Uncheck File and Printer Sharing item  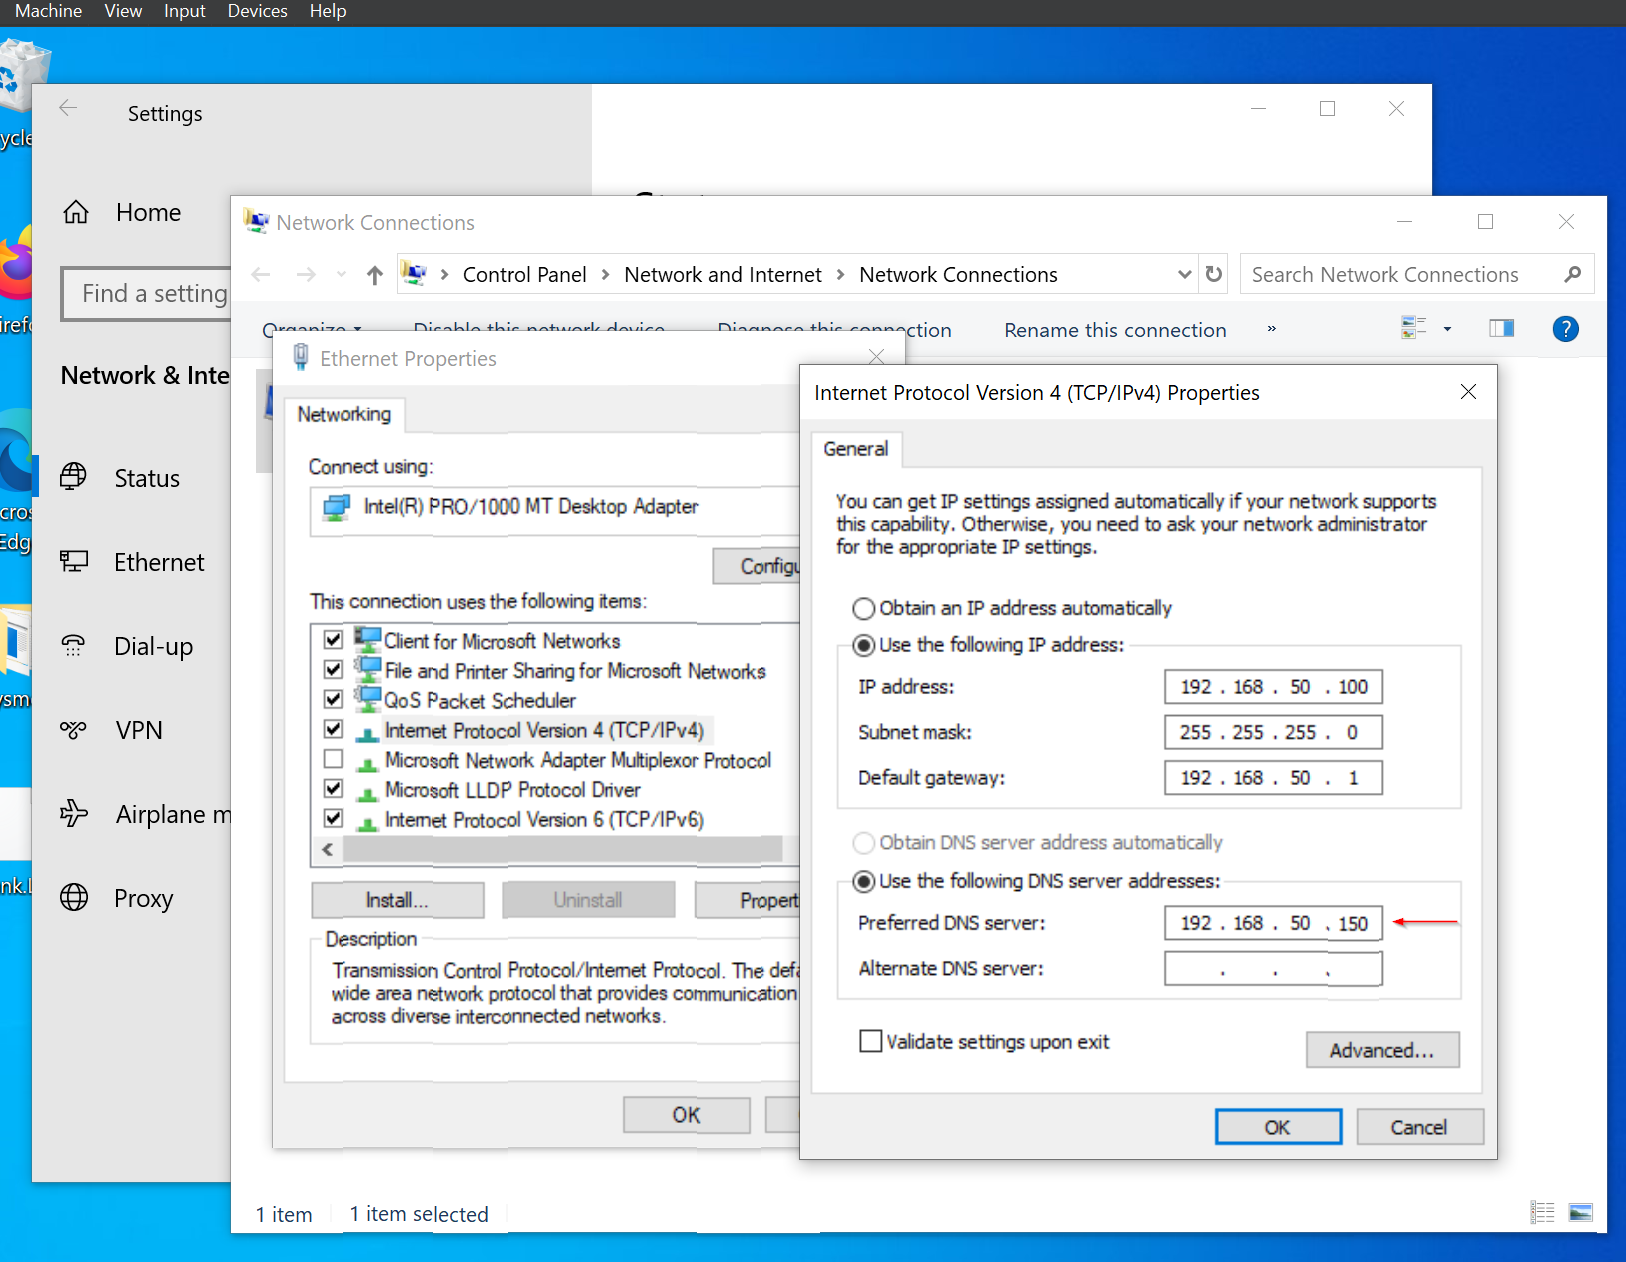coord(334,669)
